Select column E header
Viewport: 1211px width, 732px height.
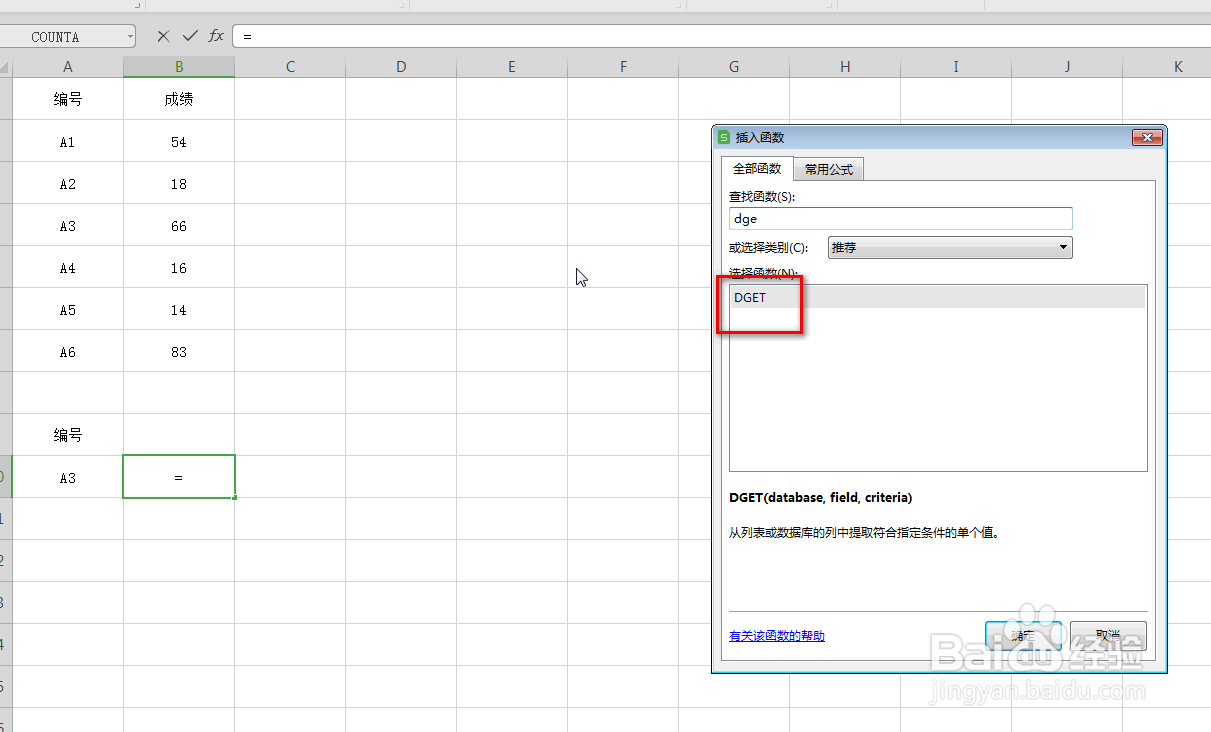tap(512, 67)
